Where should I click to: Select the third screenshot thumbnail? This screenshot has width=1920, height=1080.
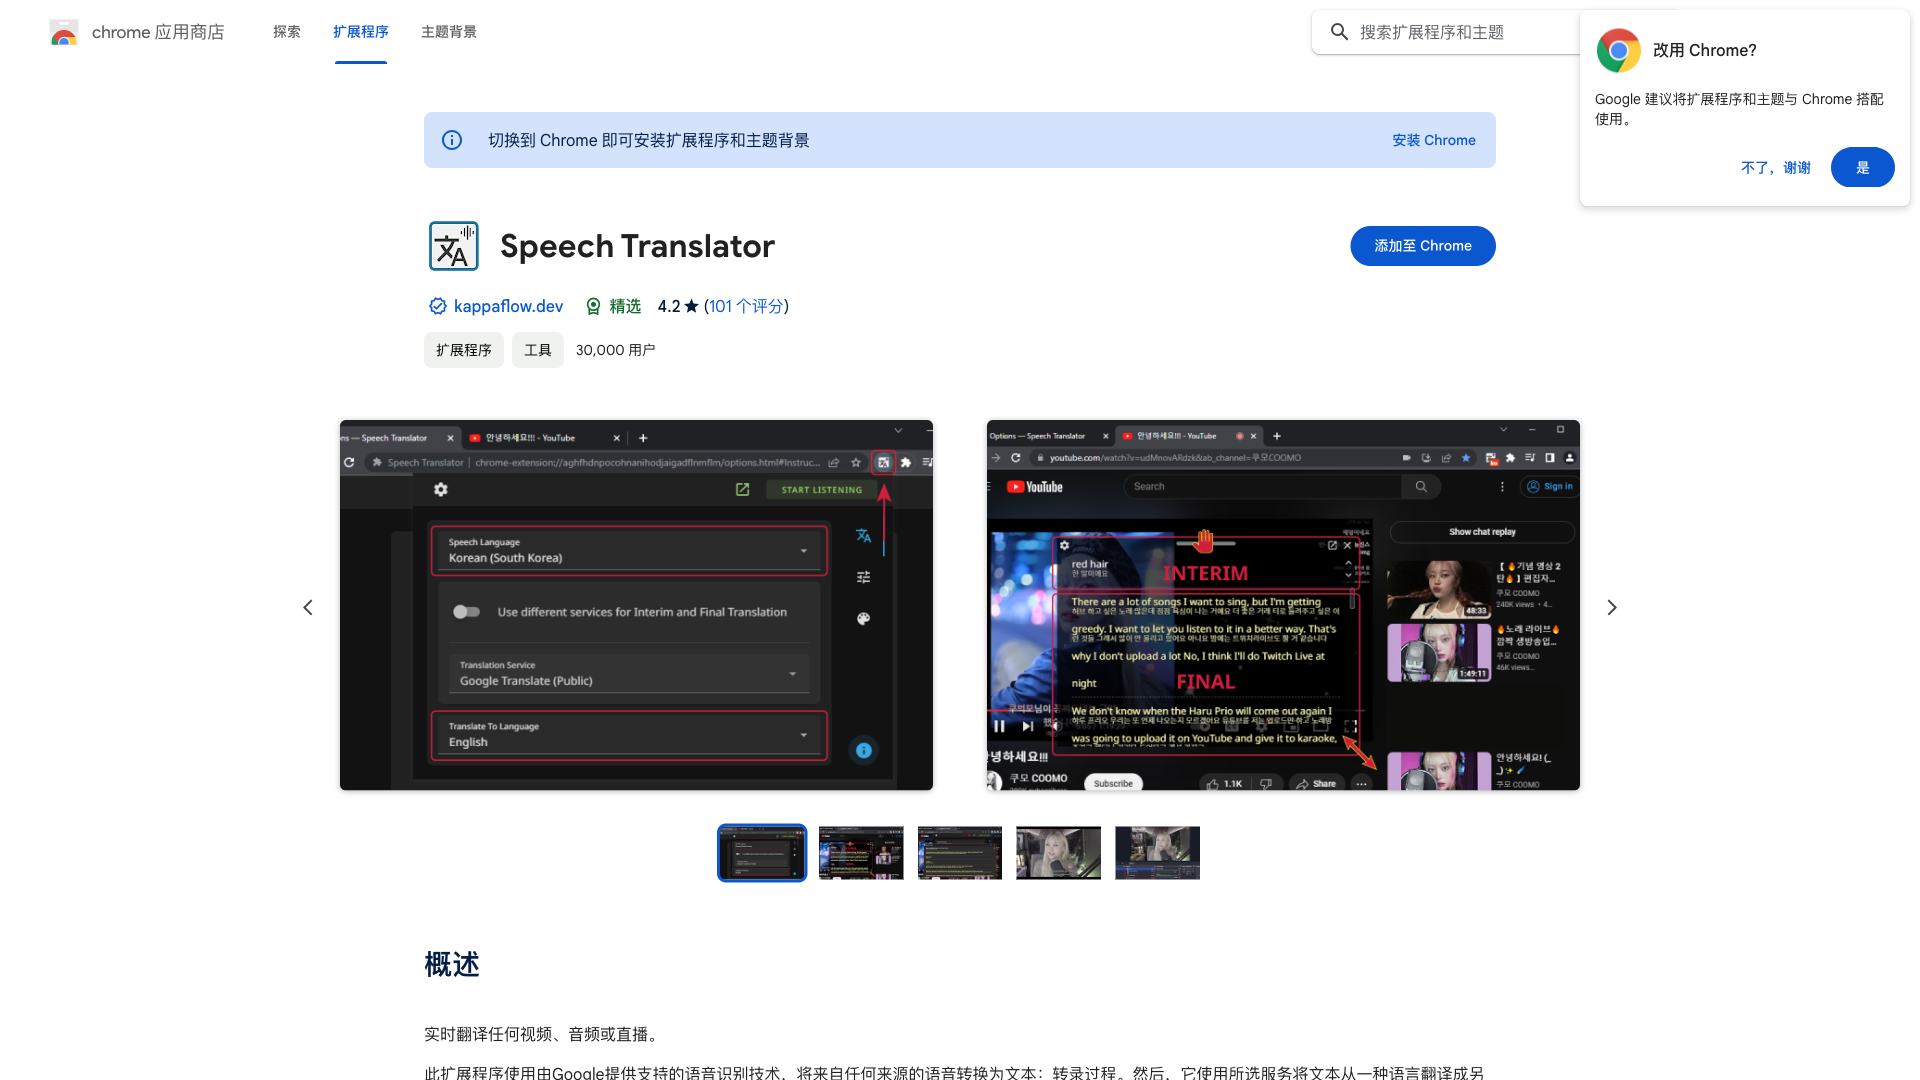[959, 852]
